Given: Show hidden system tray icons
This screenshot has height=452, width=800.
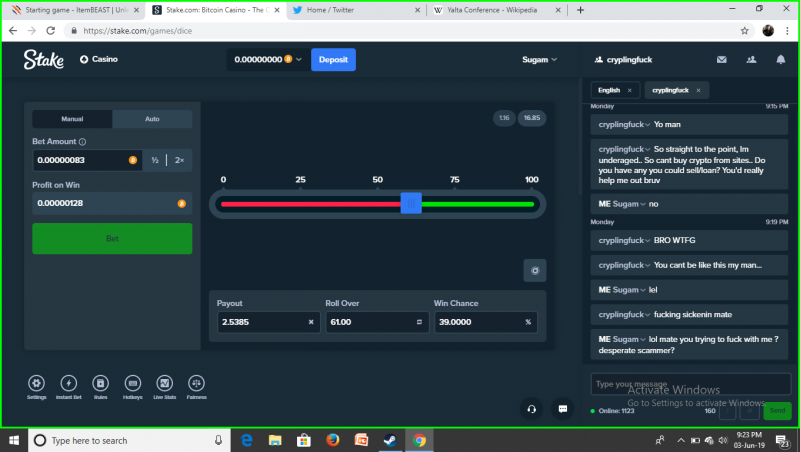Looking at the screenshot, I should 681,440.
